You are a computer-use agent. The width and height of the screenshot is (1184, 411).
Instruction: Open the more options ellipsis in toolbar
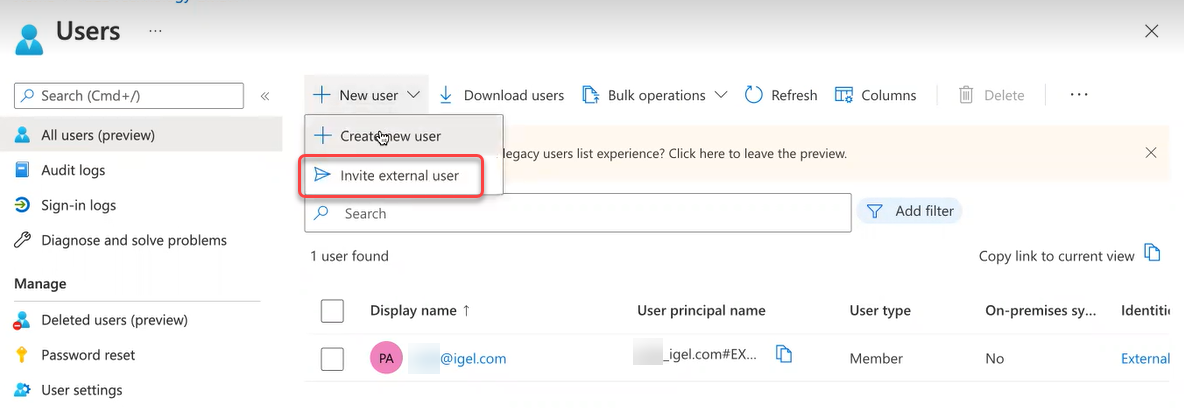tap(1078, 95)
